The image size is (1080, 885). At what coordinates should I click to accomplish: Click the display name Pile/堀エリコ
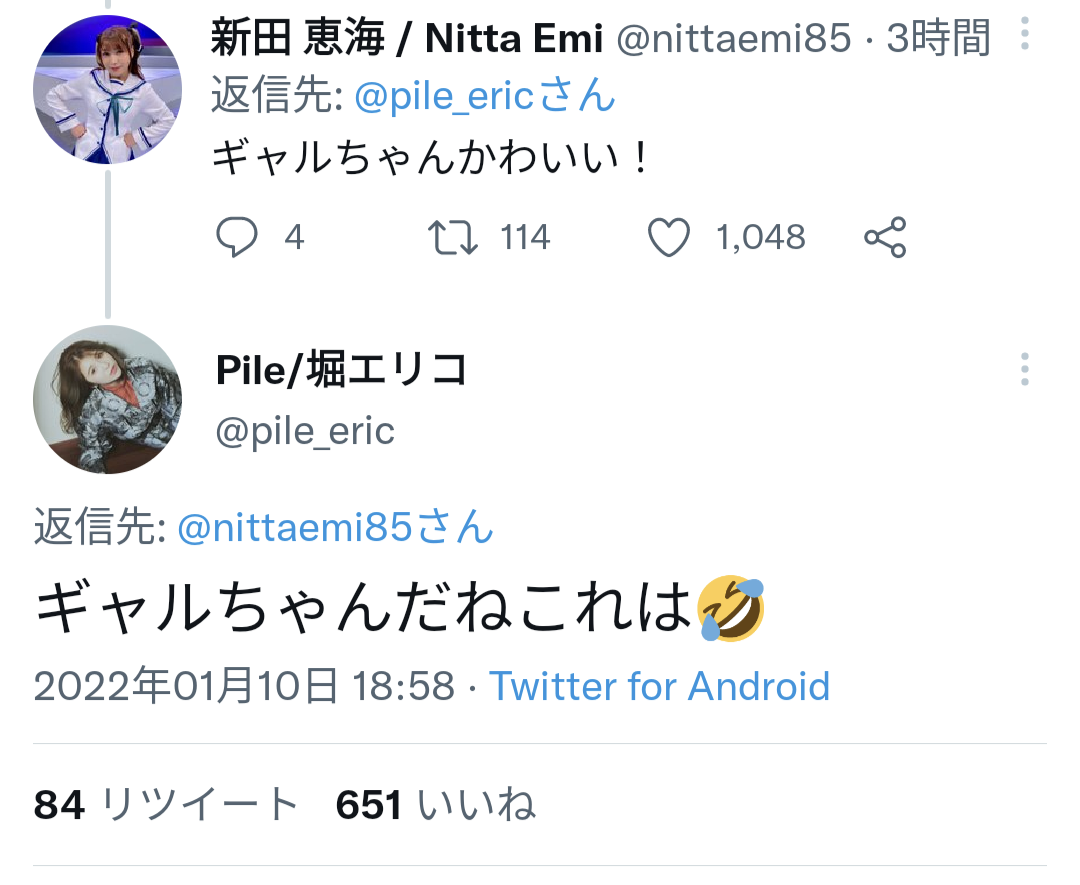(x=342, y=370)
